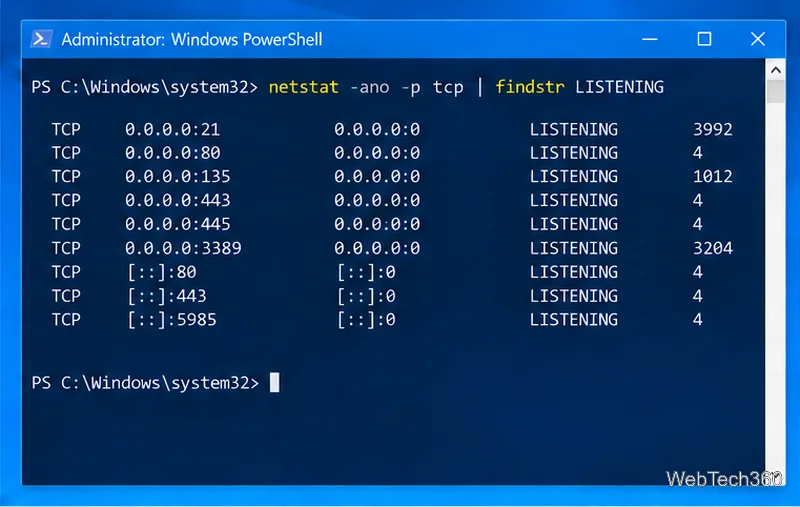Close the Windows PowerShell window
Screen dimensions: 800x507
758,39
